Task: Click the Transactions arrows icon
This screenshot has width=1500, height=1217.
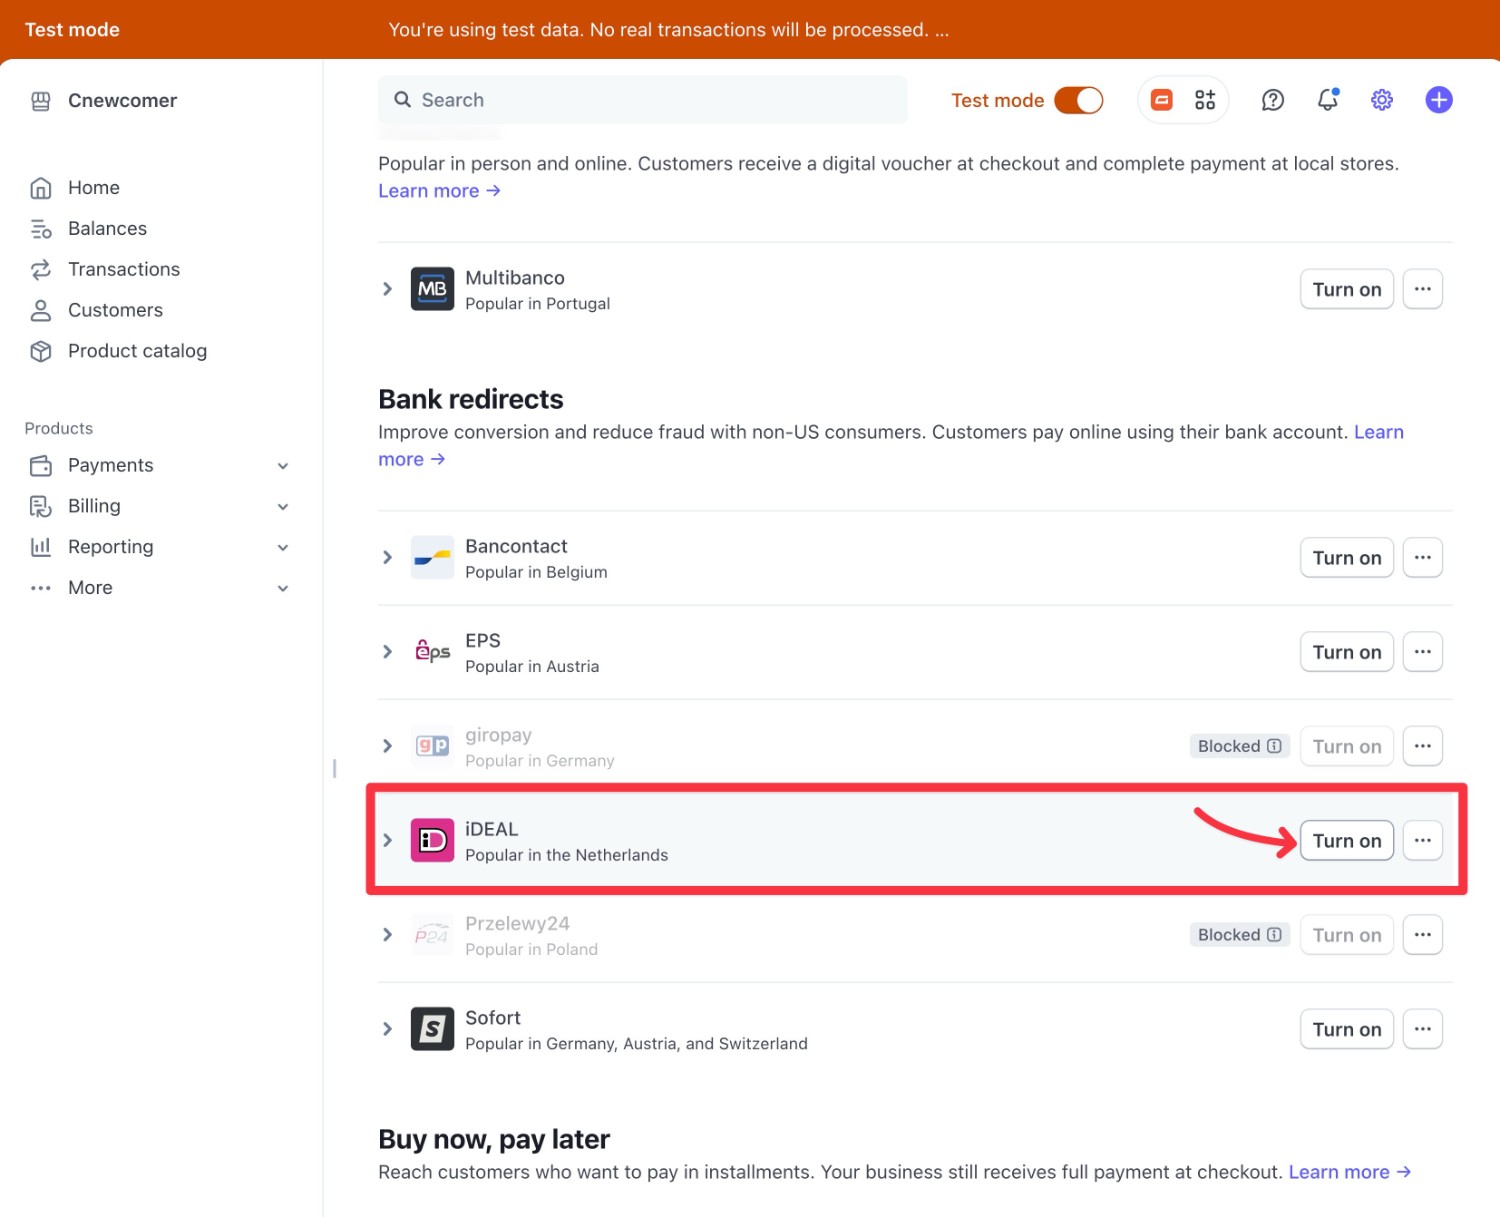Action: tap(41, 270)
